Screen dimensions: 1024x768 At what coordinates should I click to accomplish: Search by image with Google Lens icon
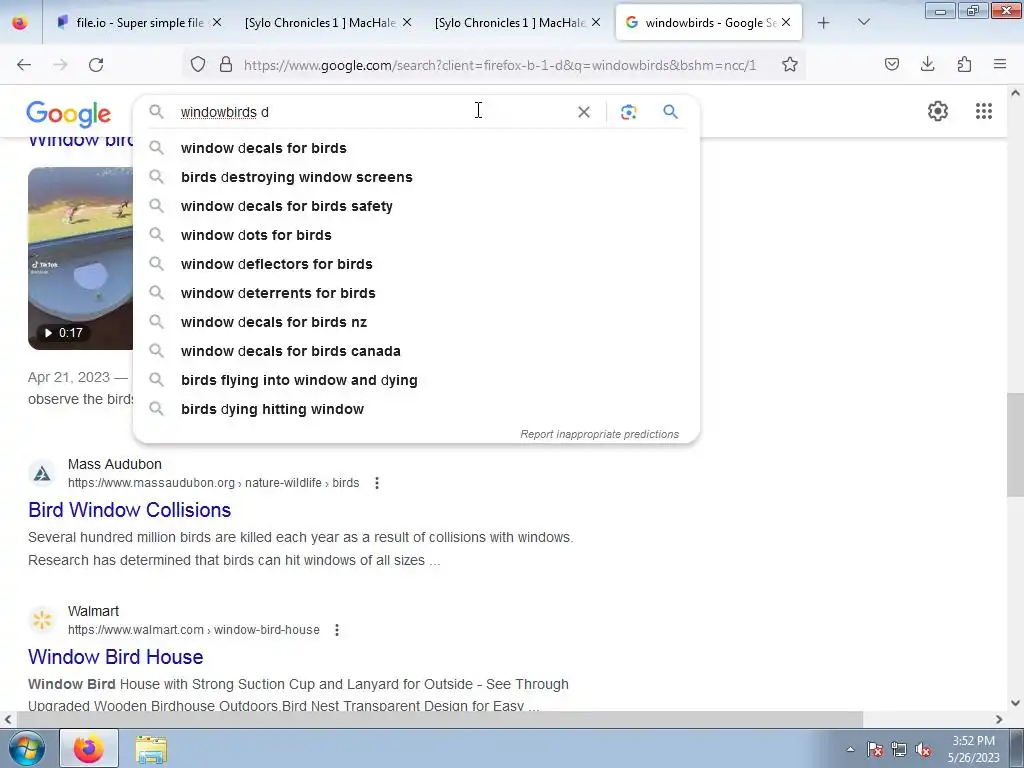[x=628, y=112]
